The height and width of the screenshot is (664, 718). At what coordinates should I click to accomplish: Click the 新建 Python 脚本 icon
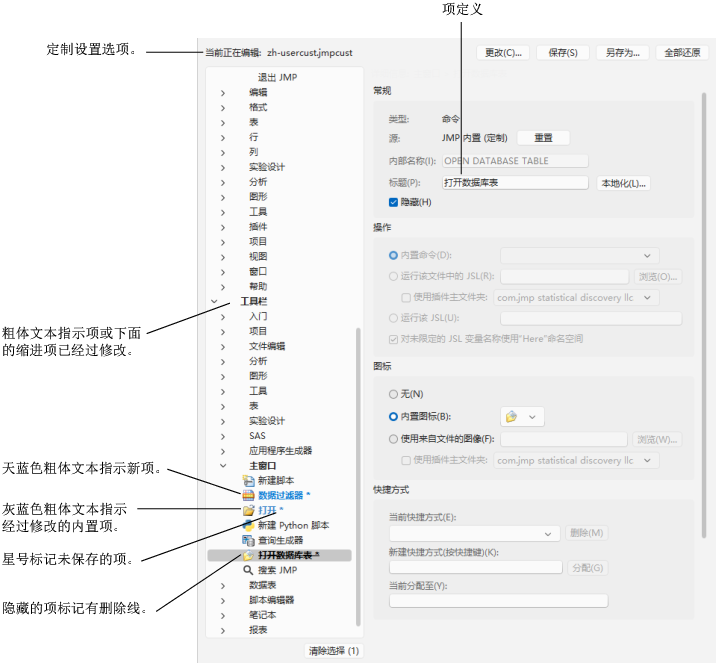[248, 526]
